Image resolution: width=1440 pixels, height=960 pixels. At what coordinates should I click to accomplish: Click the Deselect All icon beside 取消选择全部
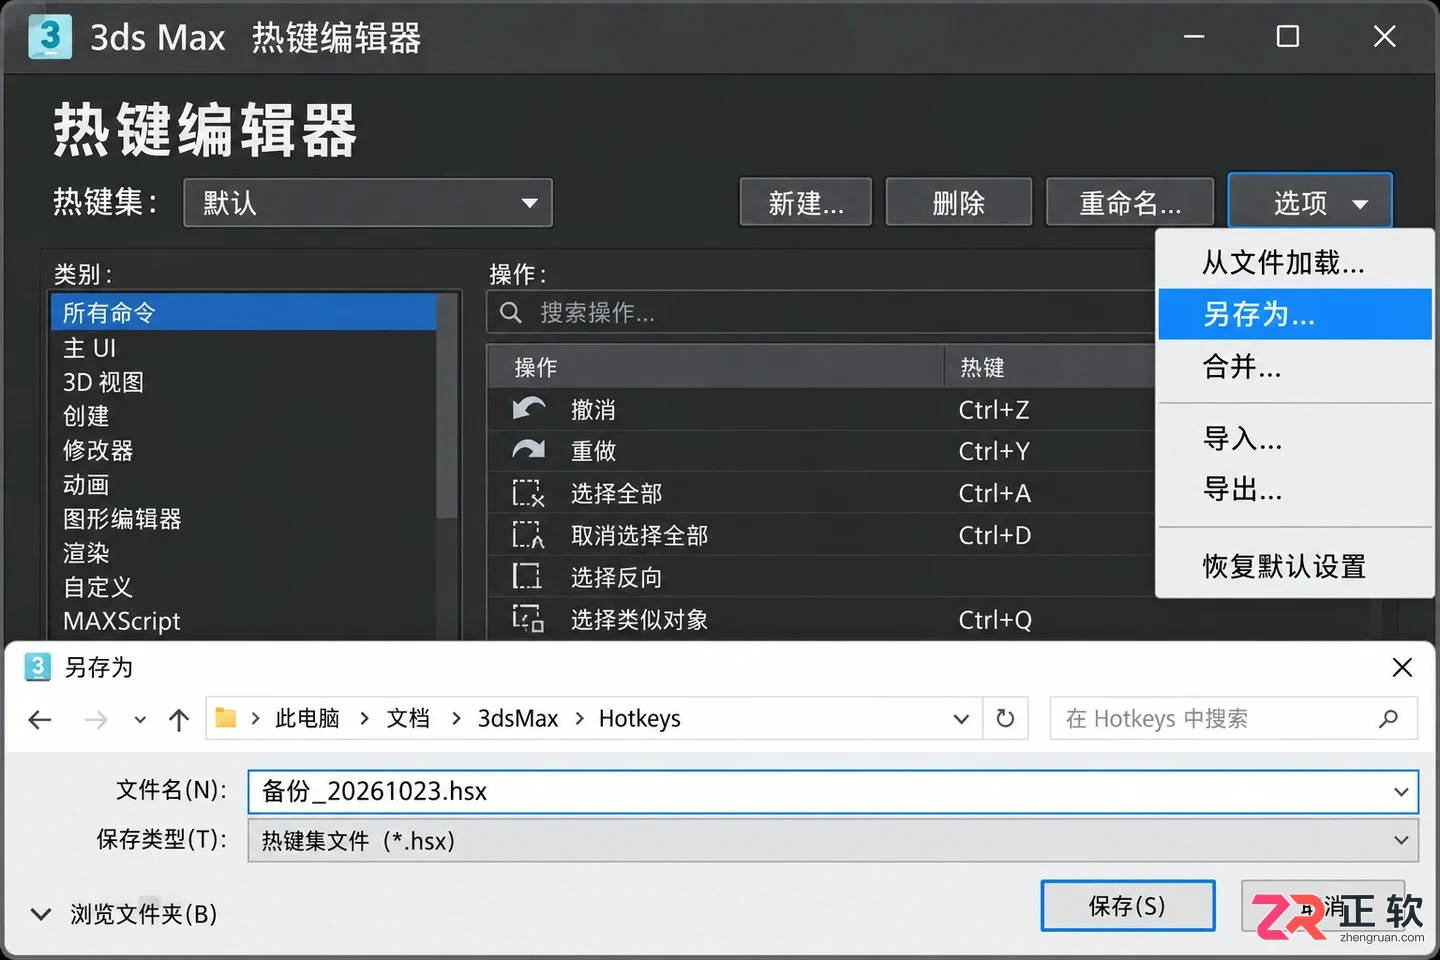528,535
